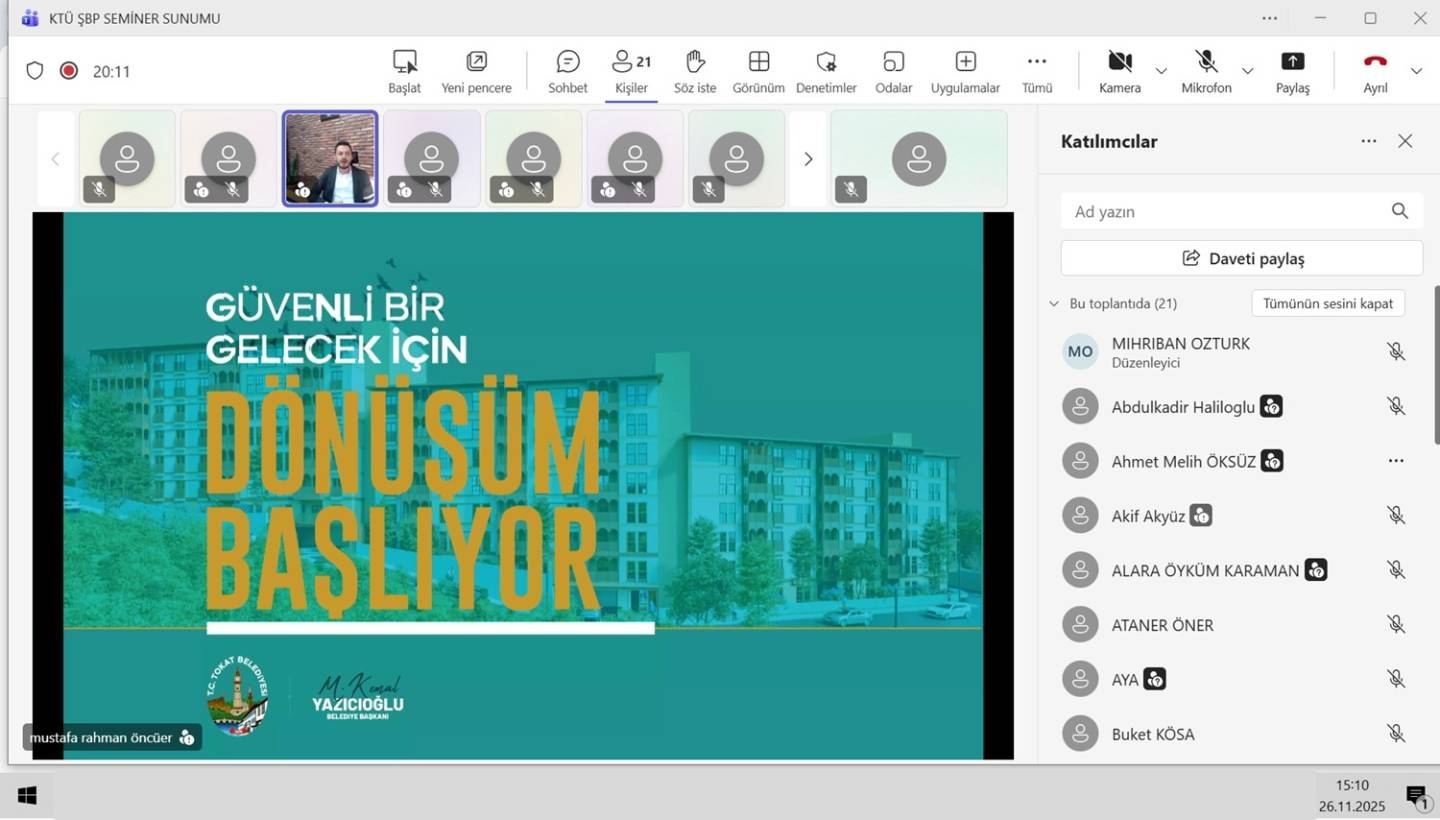Collapse the Bu toplantıda (21) list

pos(1053,304)
